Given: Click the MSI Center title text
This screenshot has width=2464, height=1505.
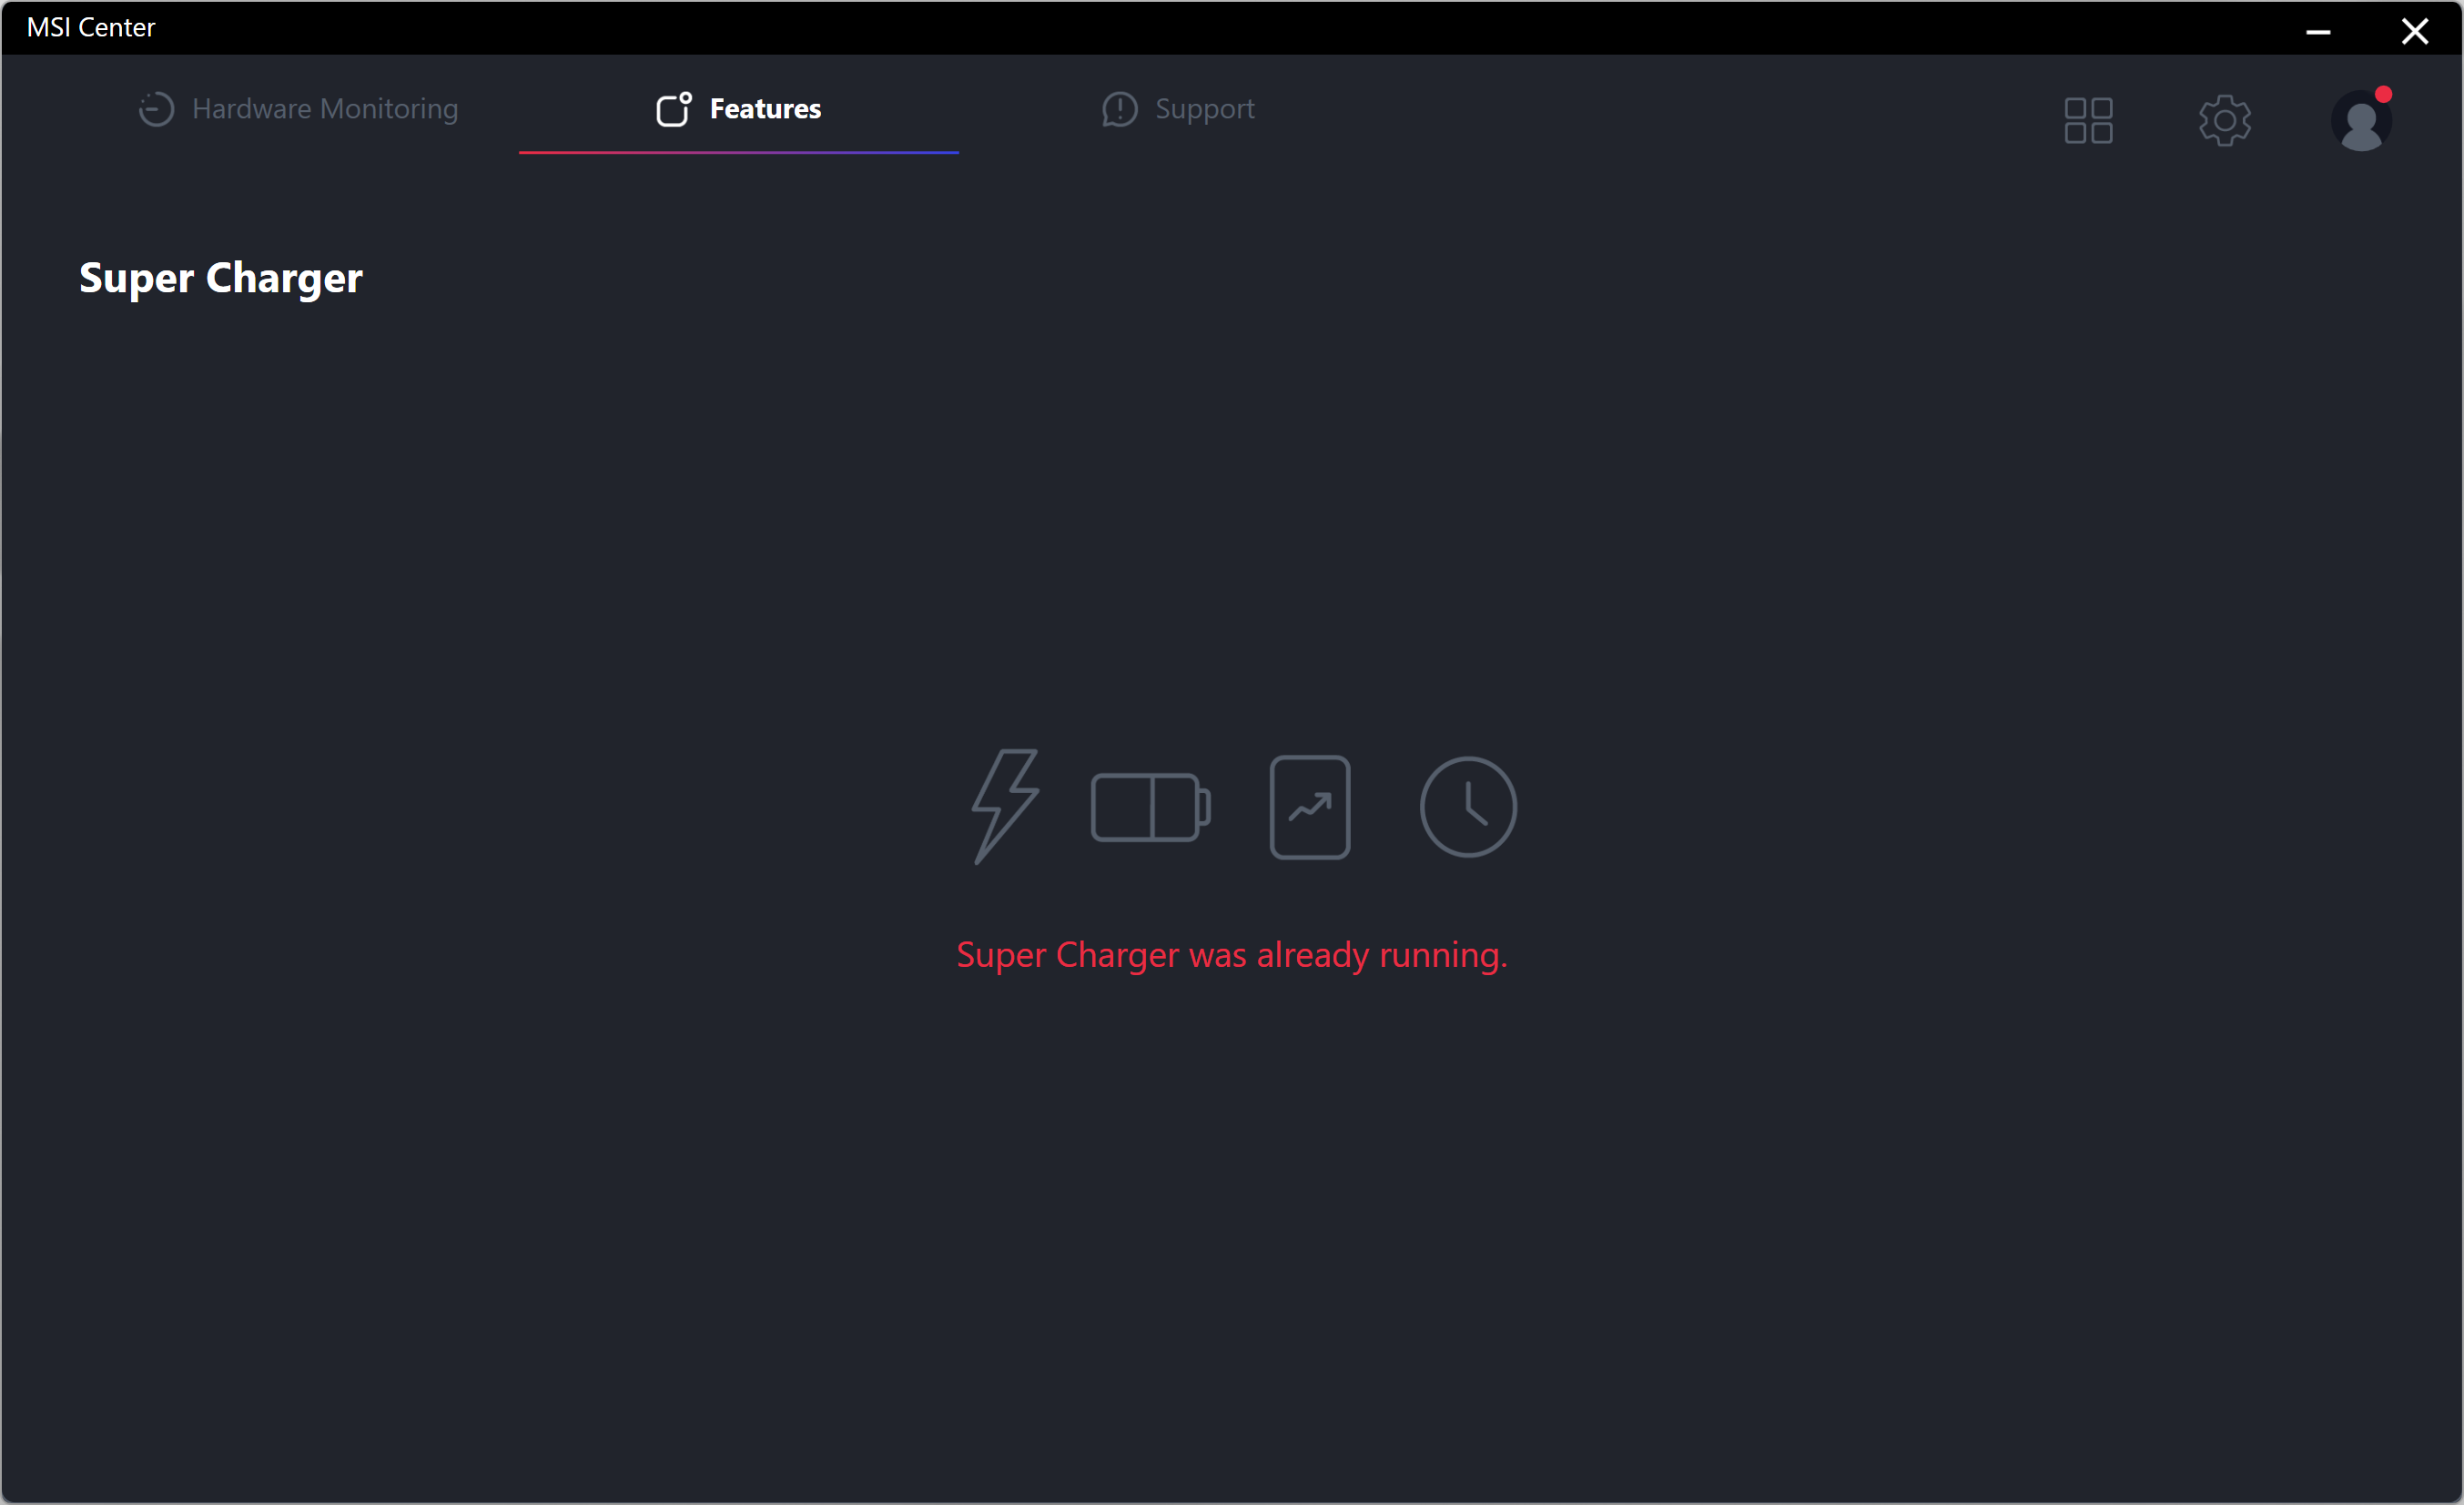Looking at the screenshot, I should point(91,28).
